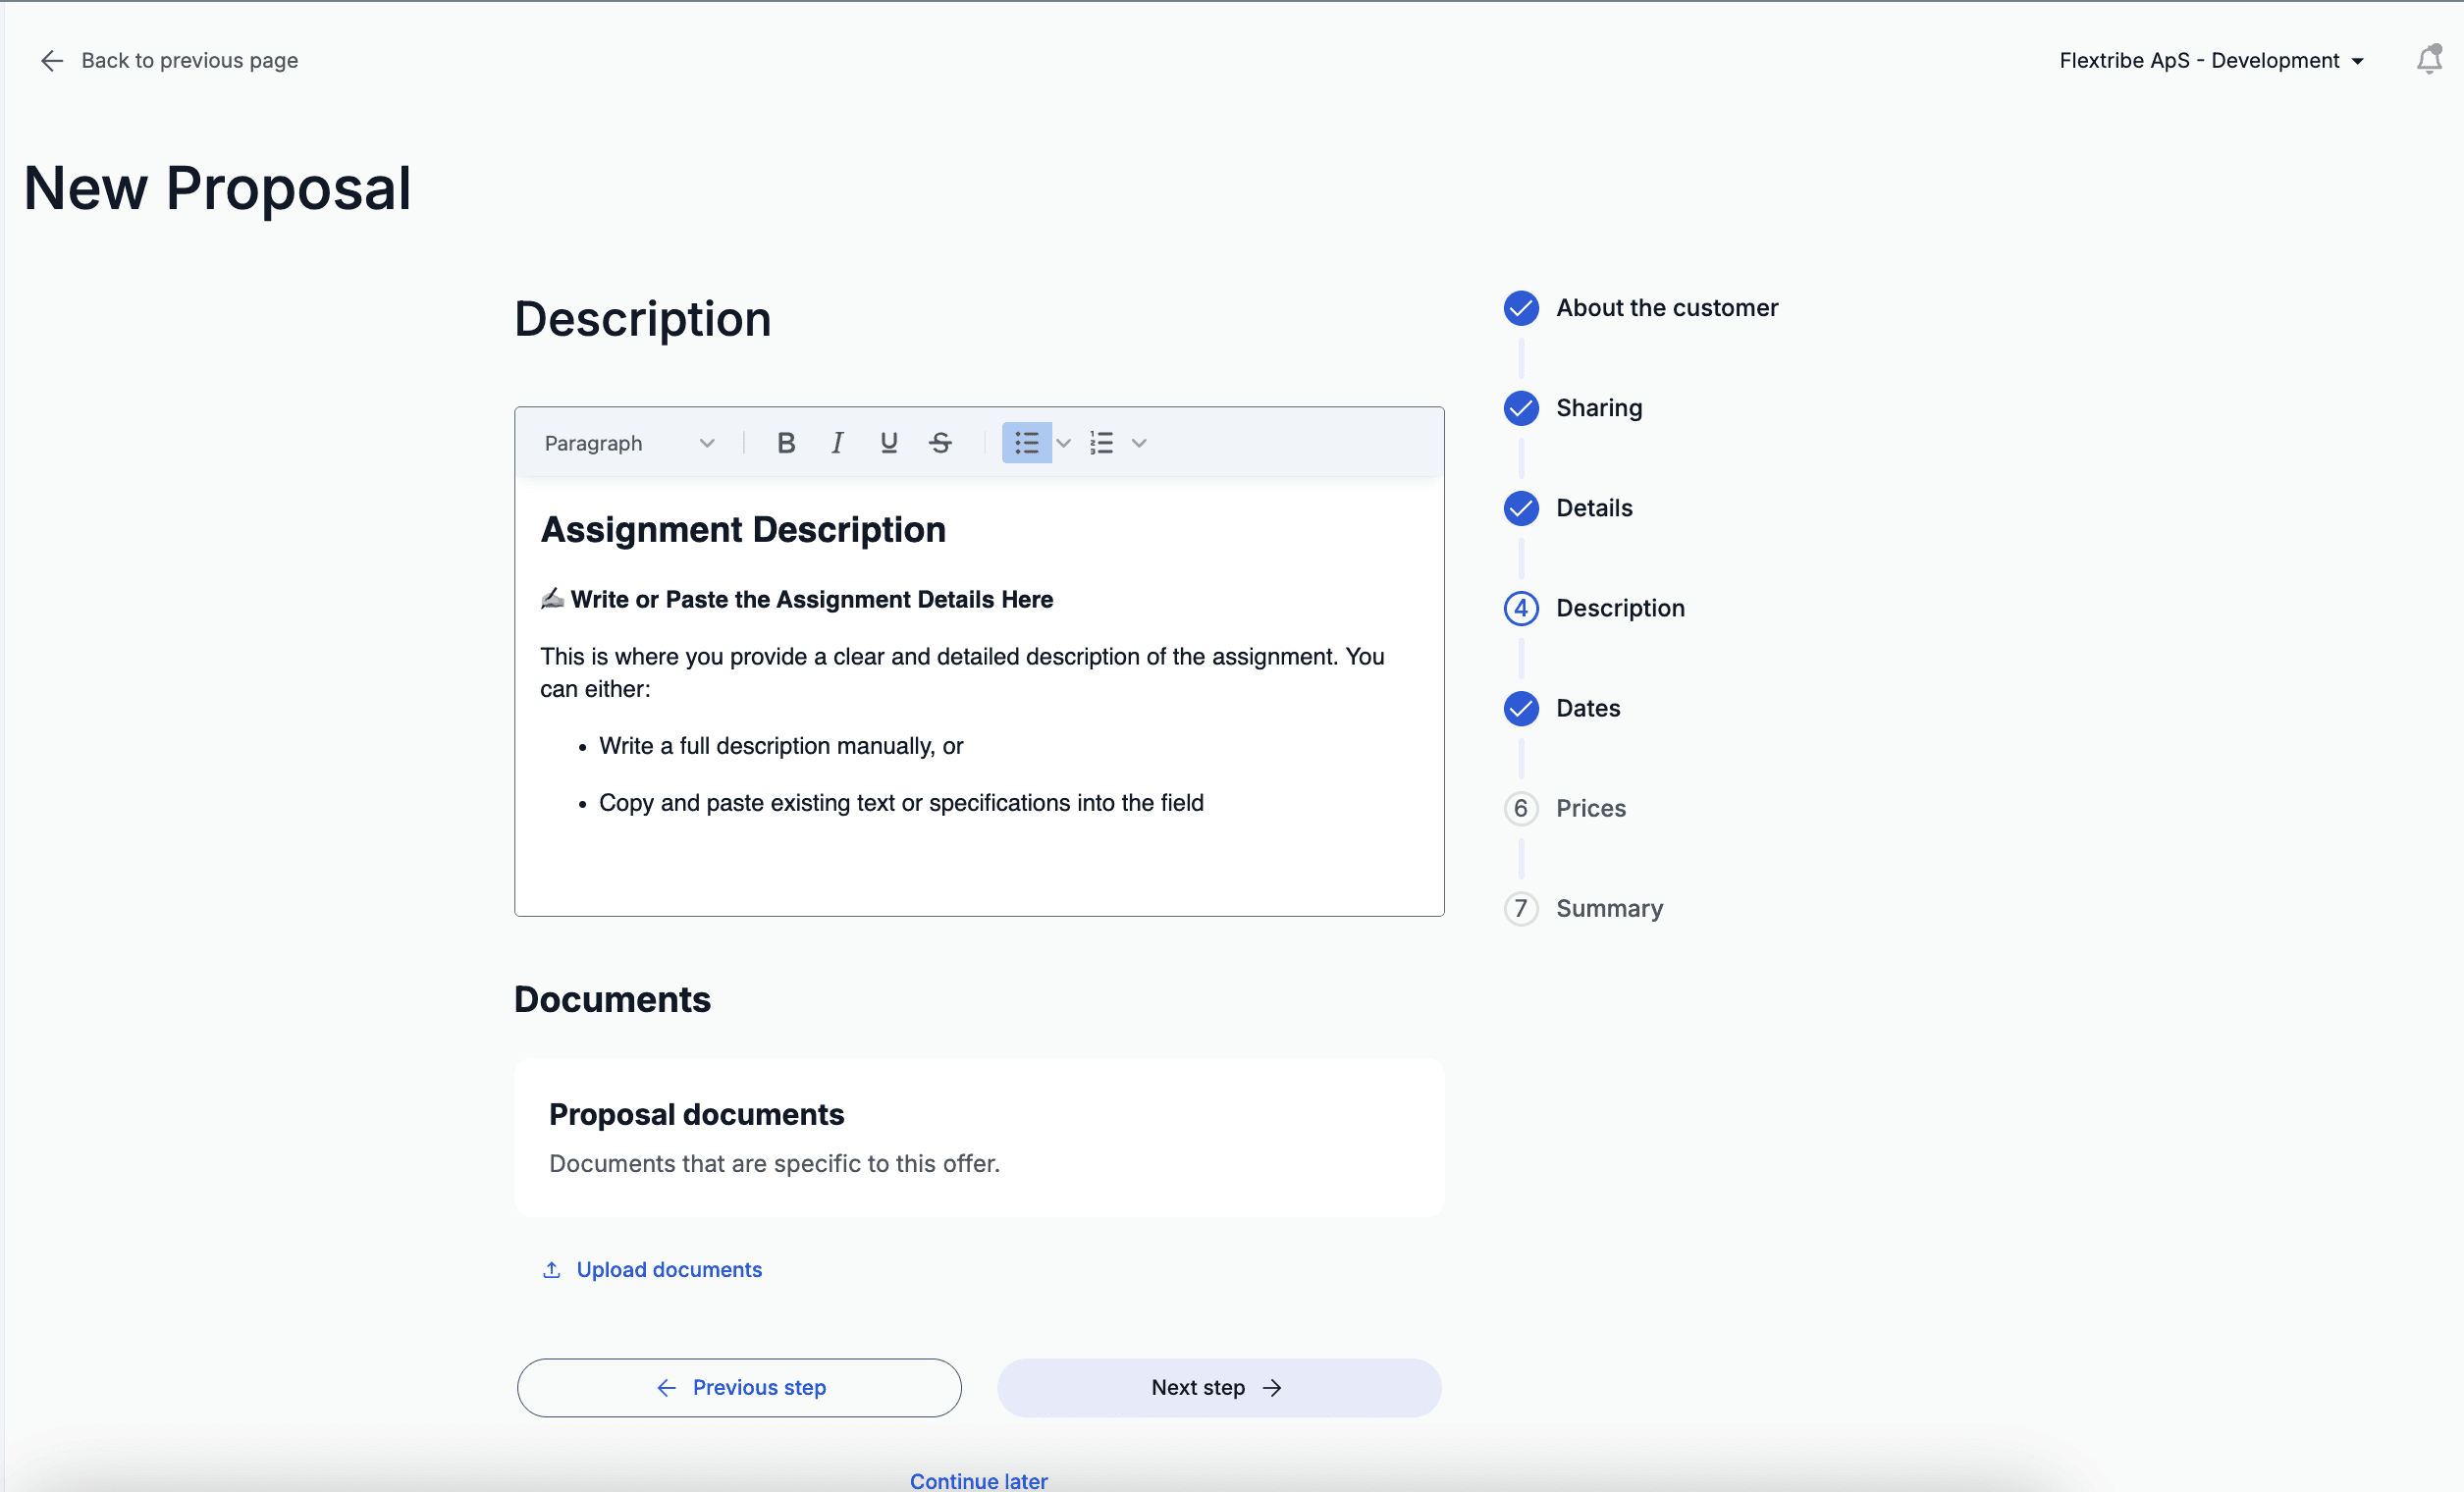
Task: Click the upload icon beside Upload documents
Action: click(551, 1270)
